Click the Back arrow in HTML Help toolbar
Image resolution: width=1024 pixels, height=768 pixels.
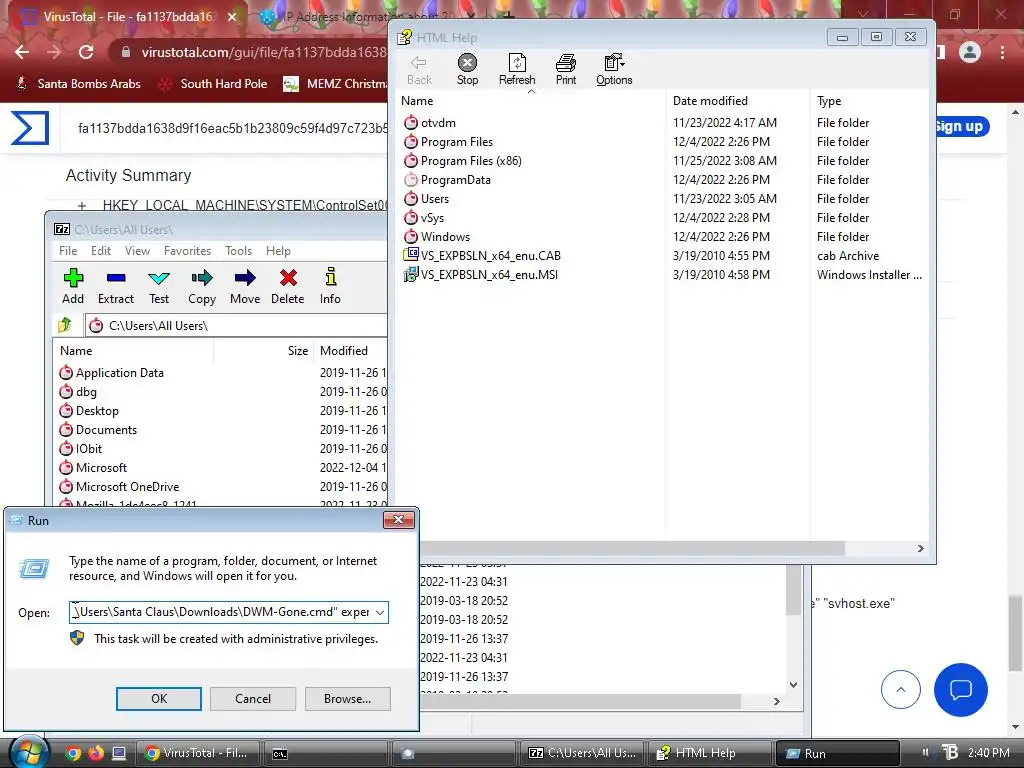click(x=419, y=63)
